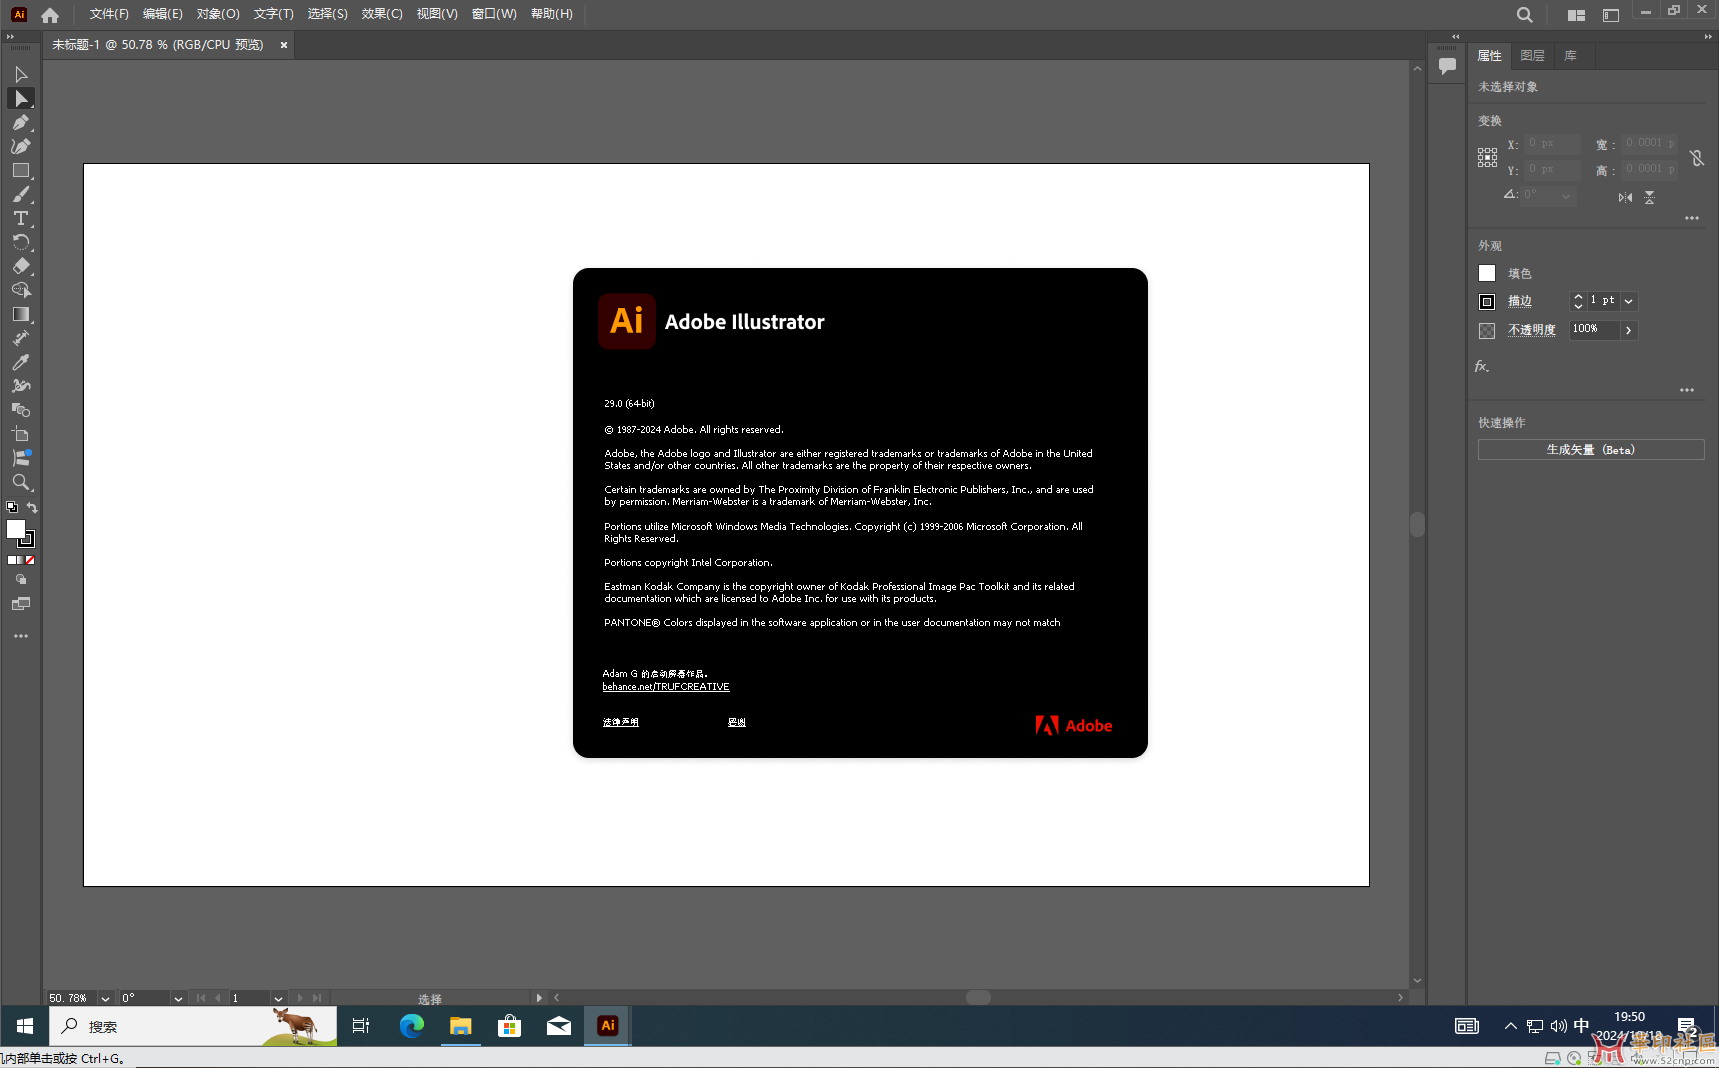
Task: Click the 填色 fill swatch in Properties
Action: (x=1487, y=273)
